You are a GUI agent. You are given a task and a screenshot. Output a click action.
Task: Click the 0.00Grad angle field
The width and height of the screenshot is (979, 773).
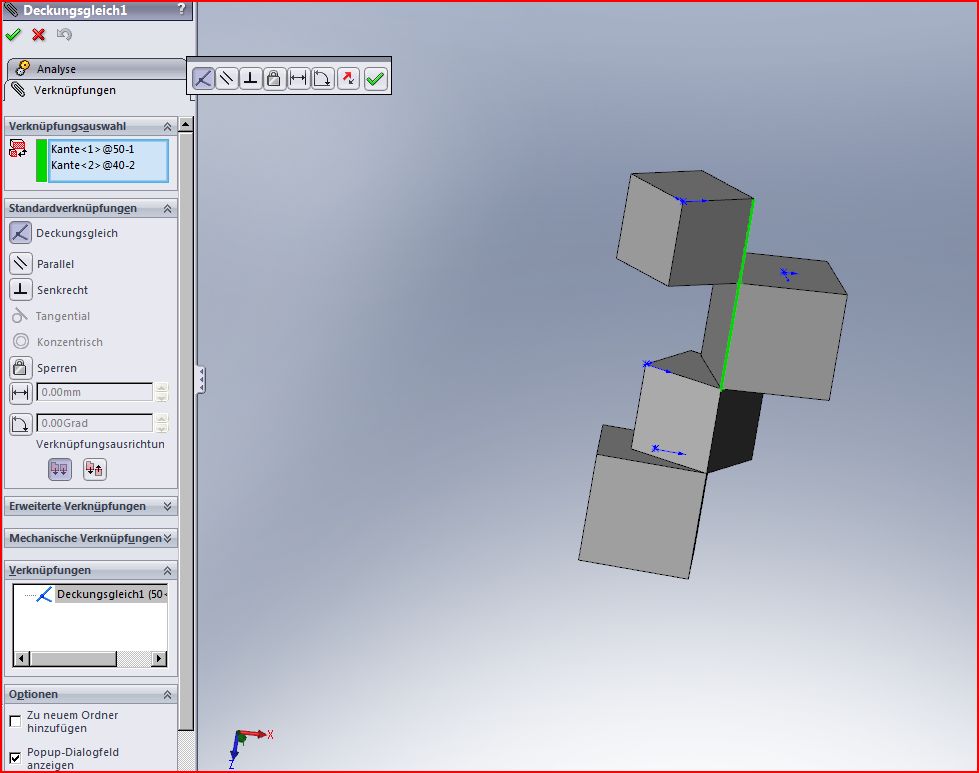pyautogui.click(x=94, y=423)
